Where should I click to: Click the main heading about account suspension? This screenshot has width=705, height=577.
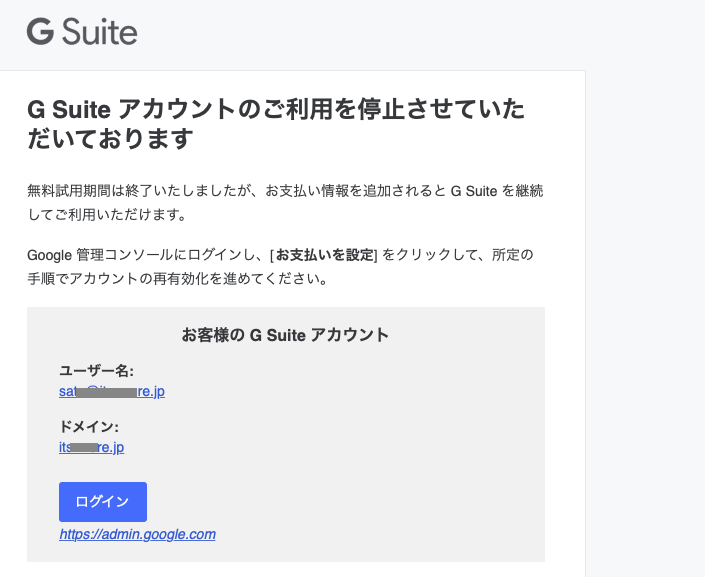pyautogui.click(x=275, y=109)
